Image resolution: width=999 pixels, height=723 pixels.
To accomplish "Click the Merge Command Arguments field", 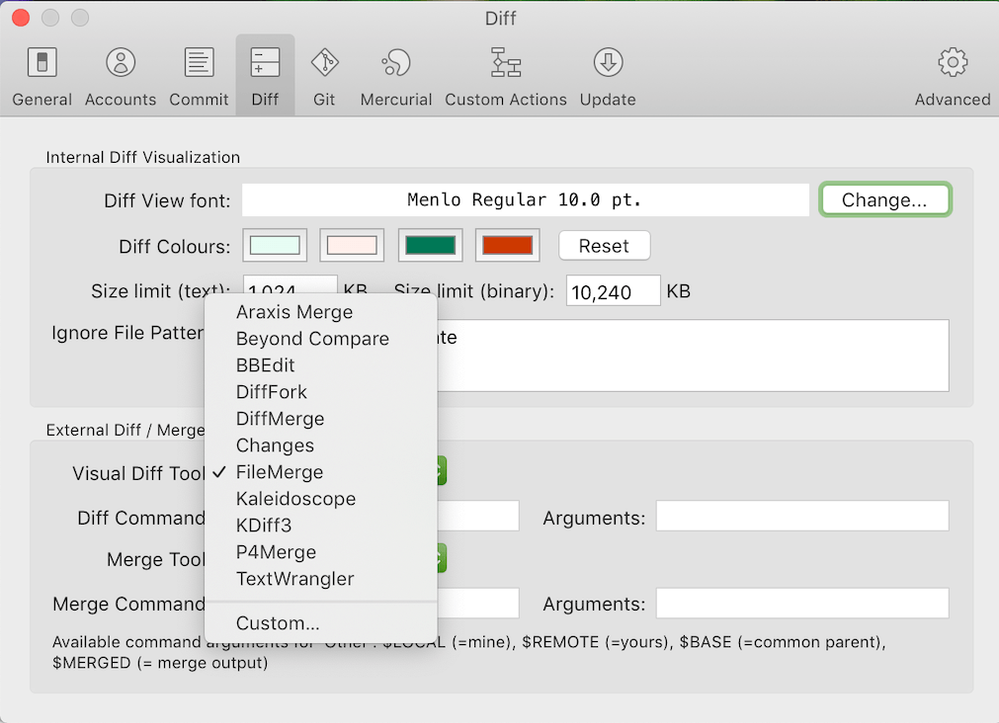I will coord(802,603).
